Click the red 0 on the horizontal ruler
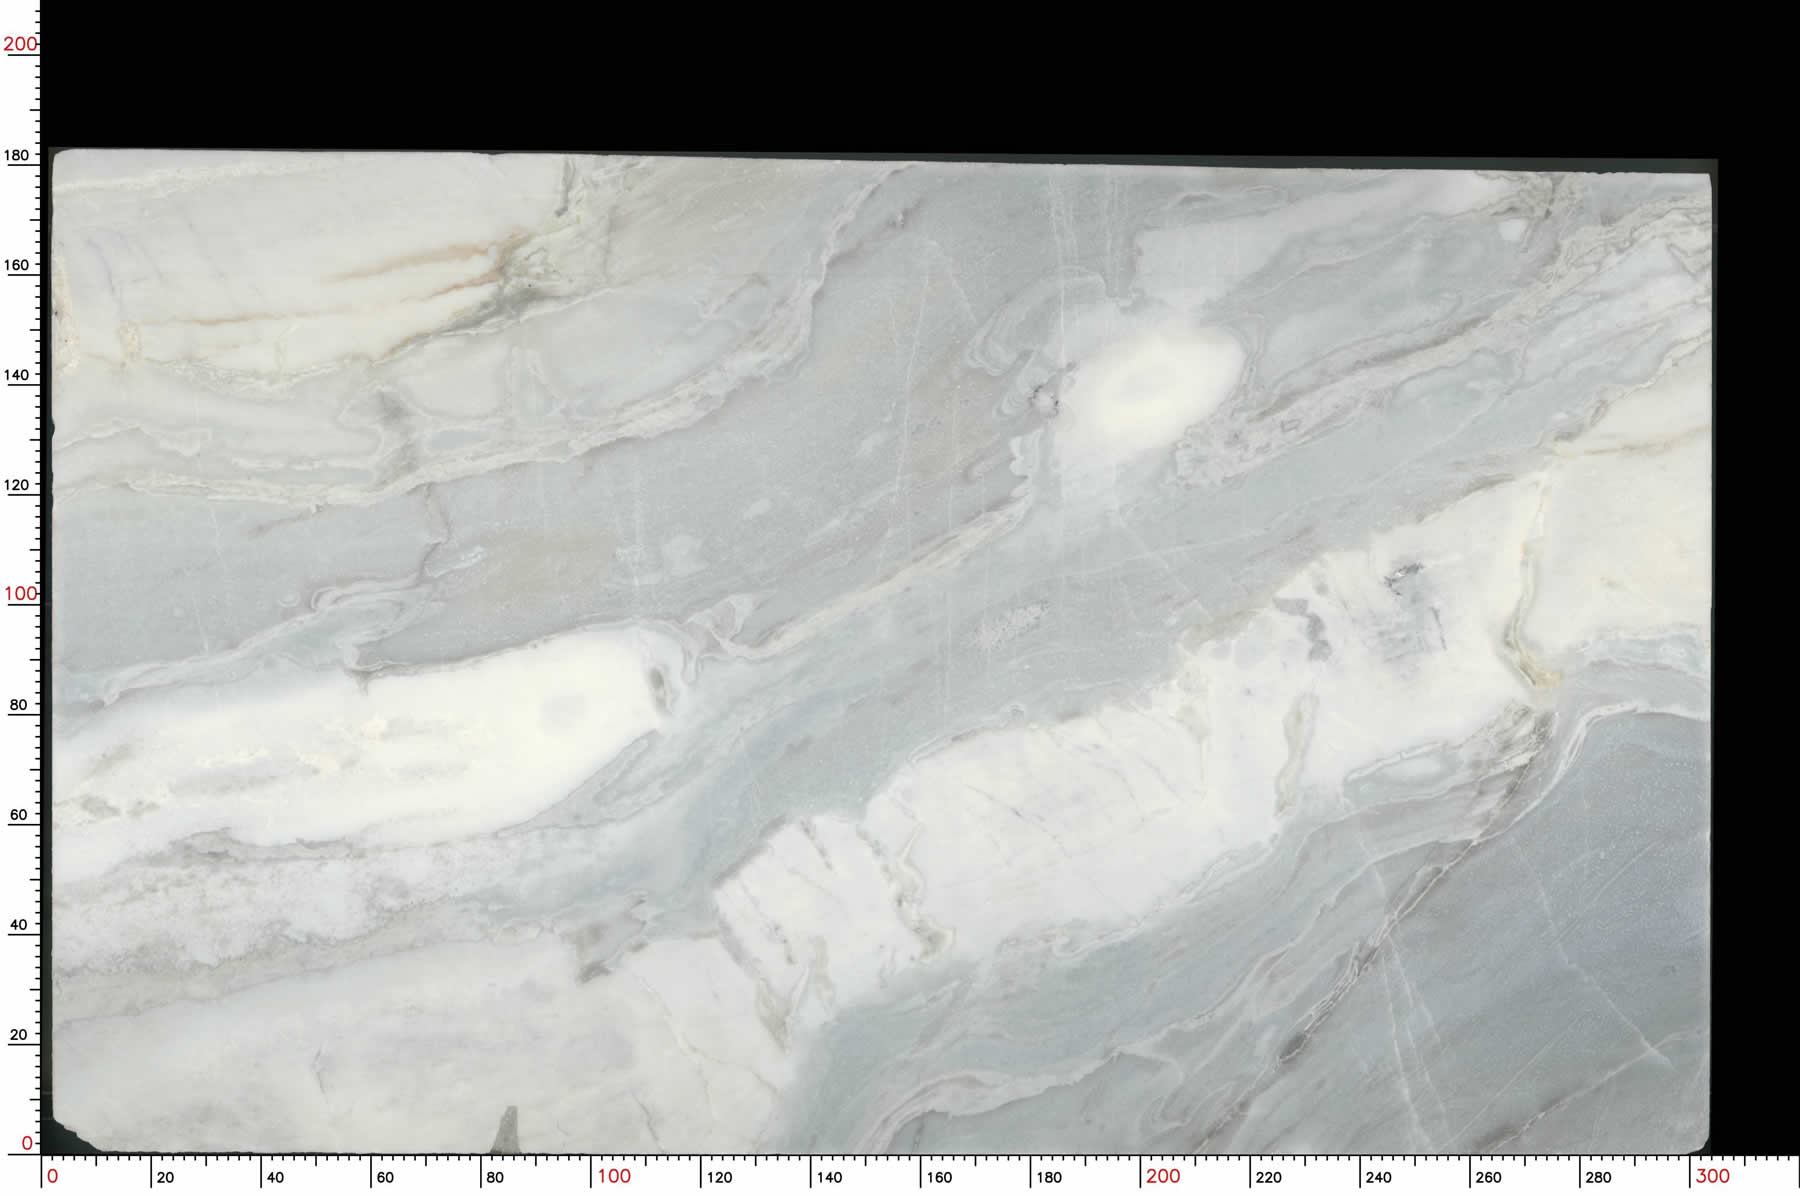The height and width of the screenshot is (1196, 1800). [x=53, y=1176]
